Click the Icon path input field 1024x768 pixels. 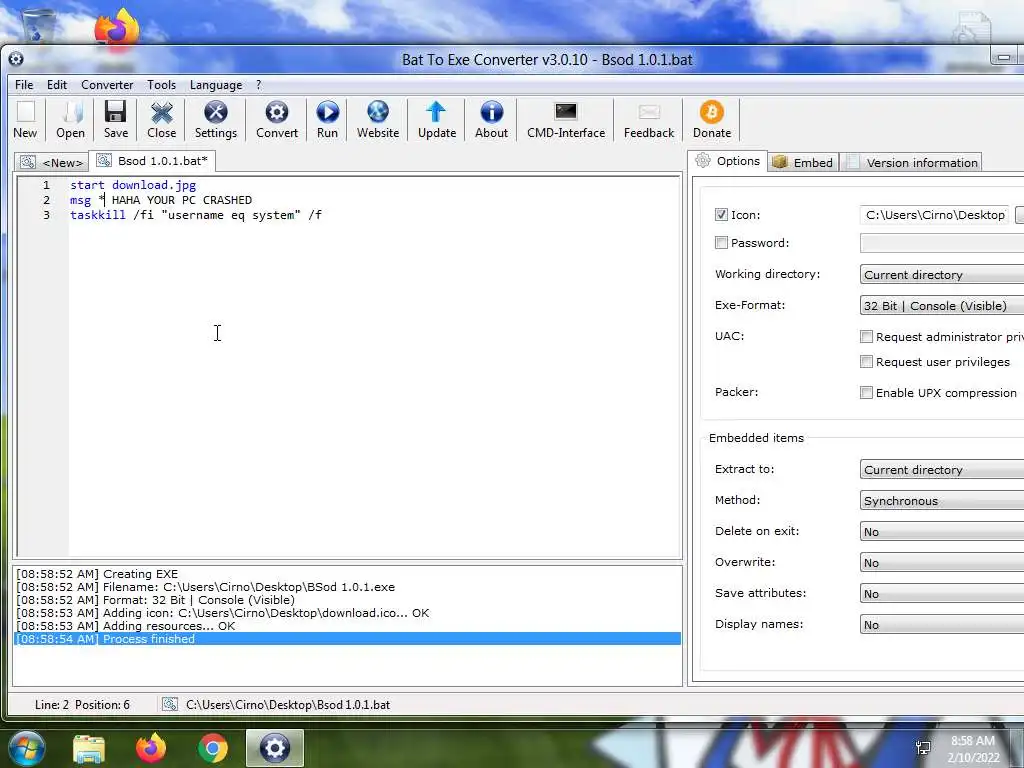coord(935,215)
